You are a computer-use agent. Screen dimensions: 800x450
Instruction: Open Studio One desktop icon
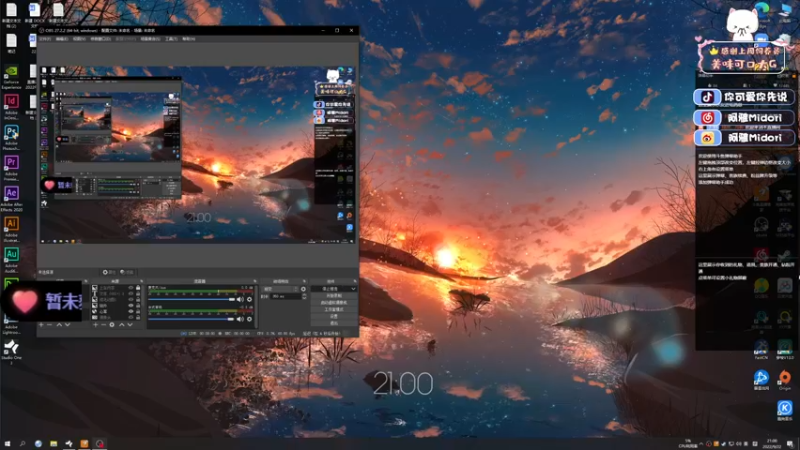coord(11,351)
